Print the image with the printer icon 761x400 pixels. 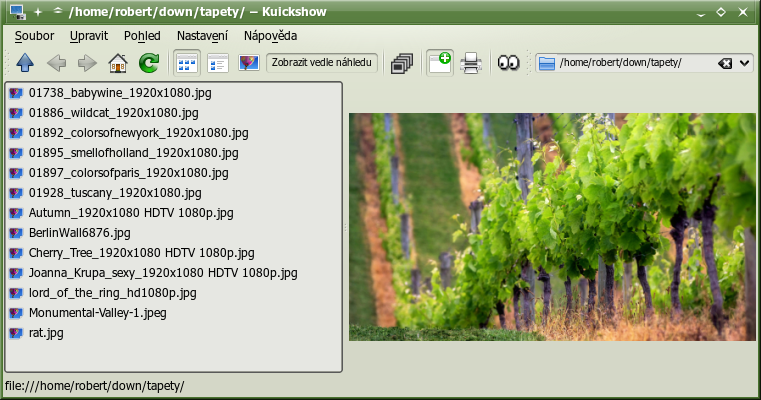click(x=471, y=63)
